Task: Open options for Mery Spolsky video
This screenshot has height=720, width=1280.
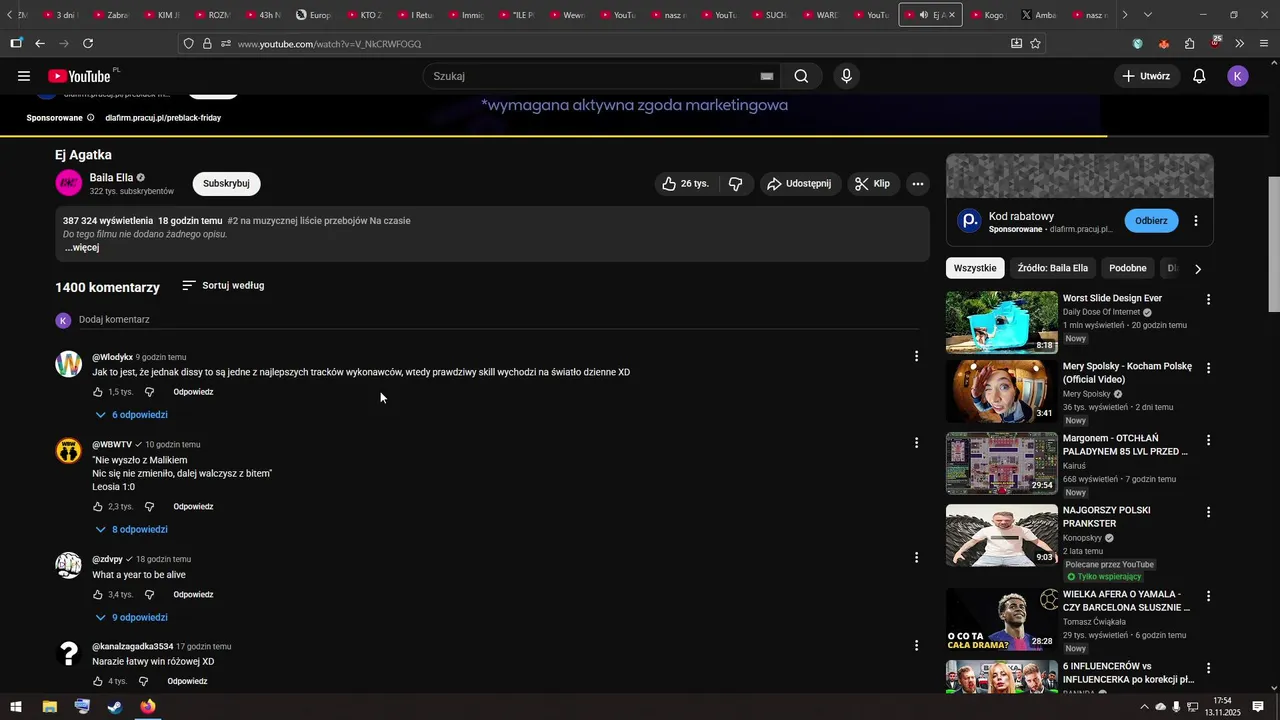Action: (x=1208, y=368)
